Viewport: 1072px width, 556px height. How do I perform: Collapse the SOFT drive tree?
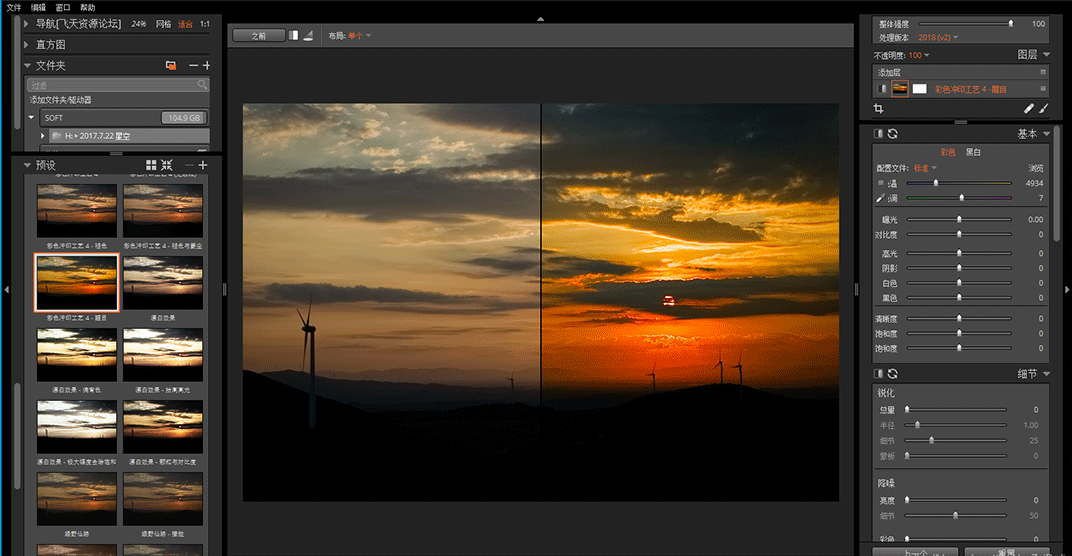pyautogui.click(x=31, y=118)
